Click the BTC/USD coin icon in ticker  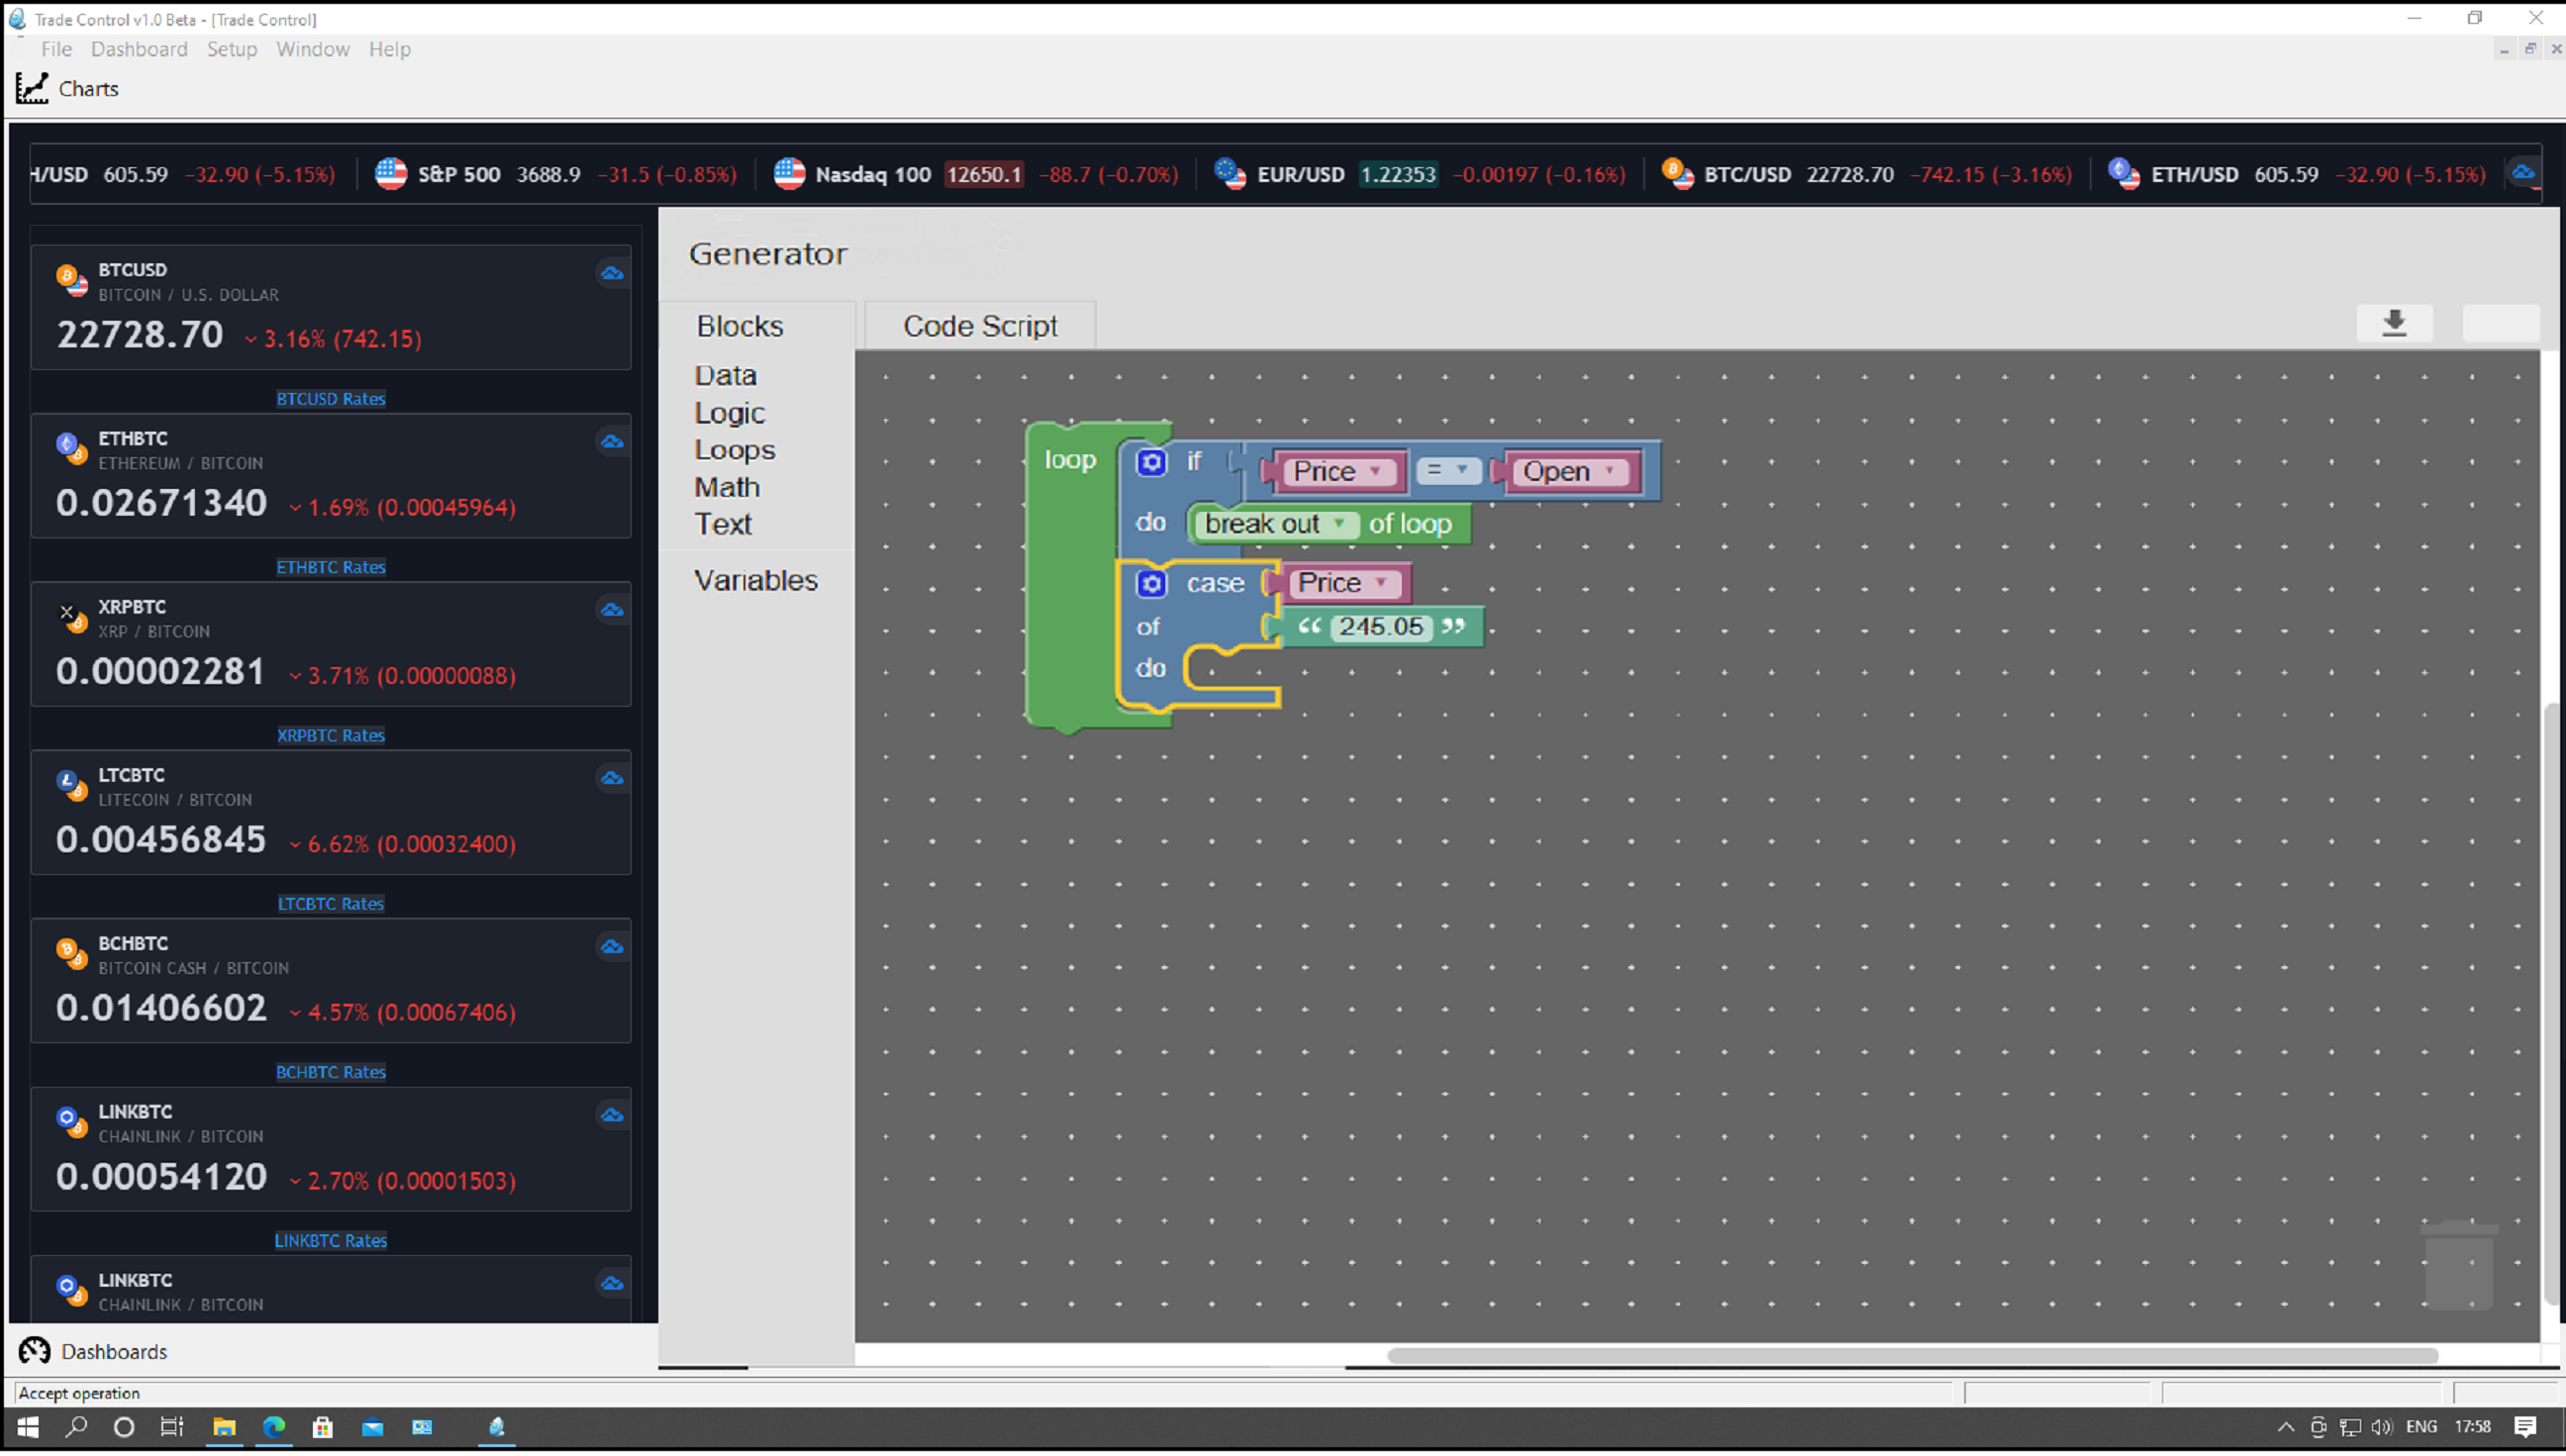1677,174
